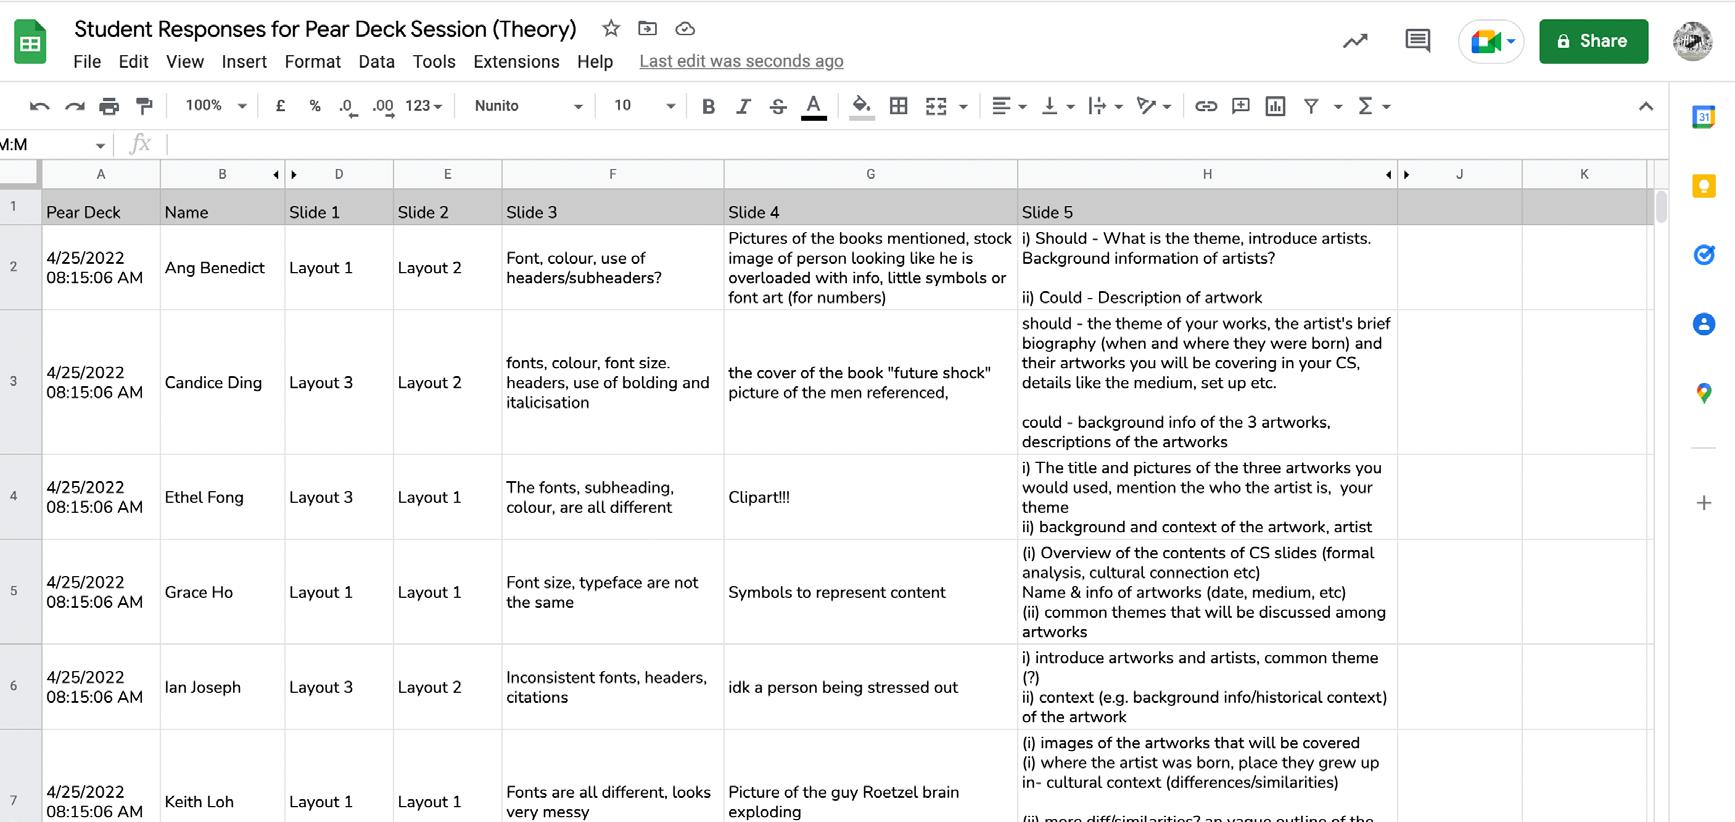Open the Functions sigma menu
Image resolution: width=1735 pixels, height=822 pixels.
[1373, 106]
